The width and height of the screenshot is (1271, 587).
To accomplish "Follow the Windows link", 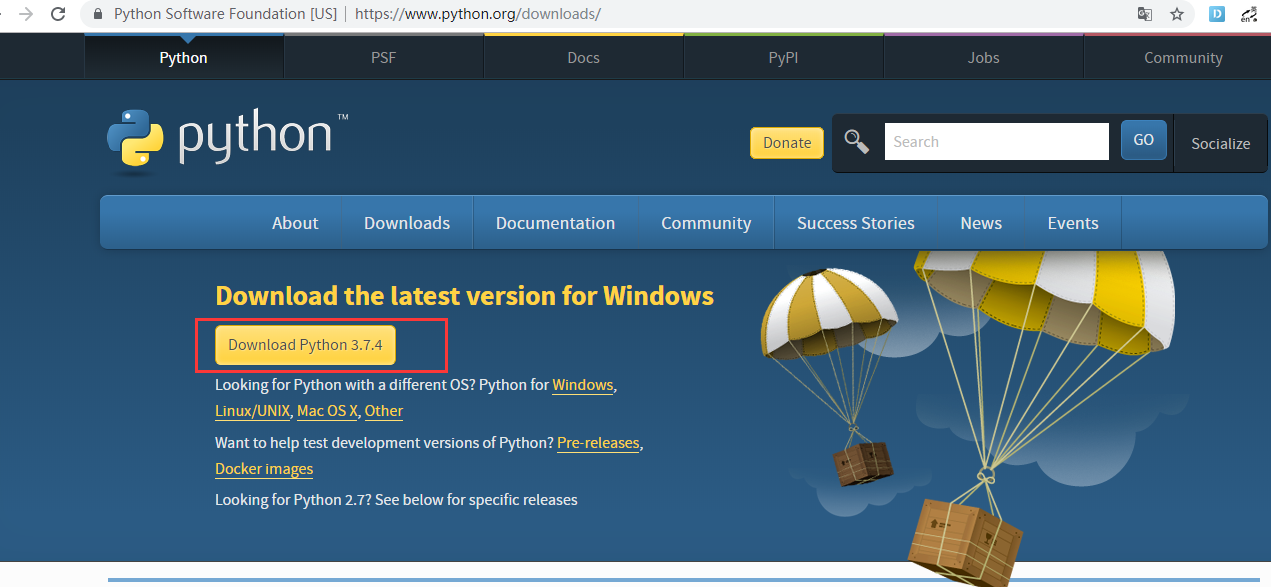I will 583,385.
